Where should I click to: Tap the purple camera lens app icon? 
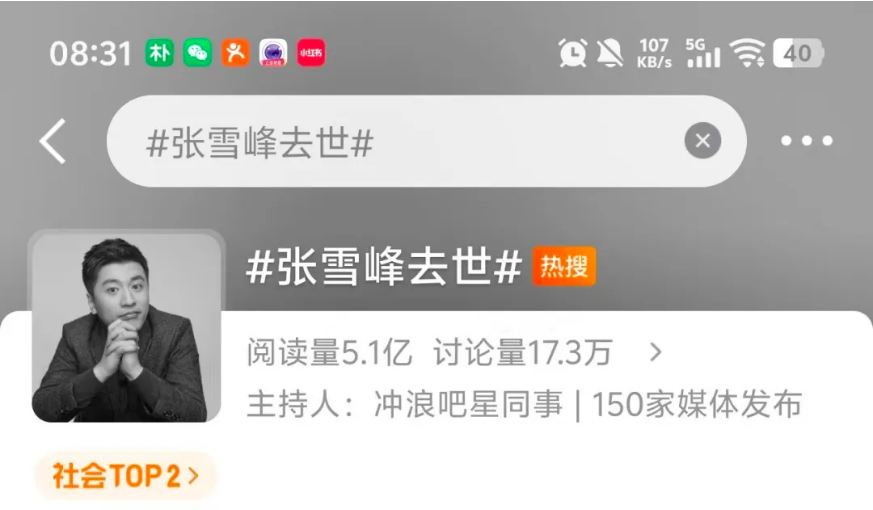click(273, 53)
